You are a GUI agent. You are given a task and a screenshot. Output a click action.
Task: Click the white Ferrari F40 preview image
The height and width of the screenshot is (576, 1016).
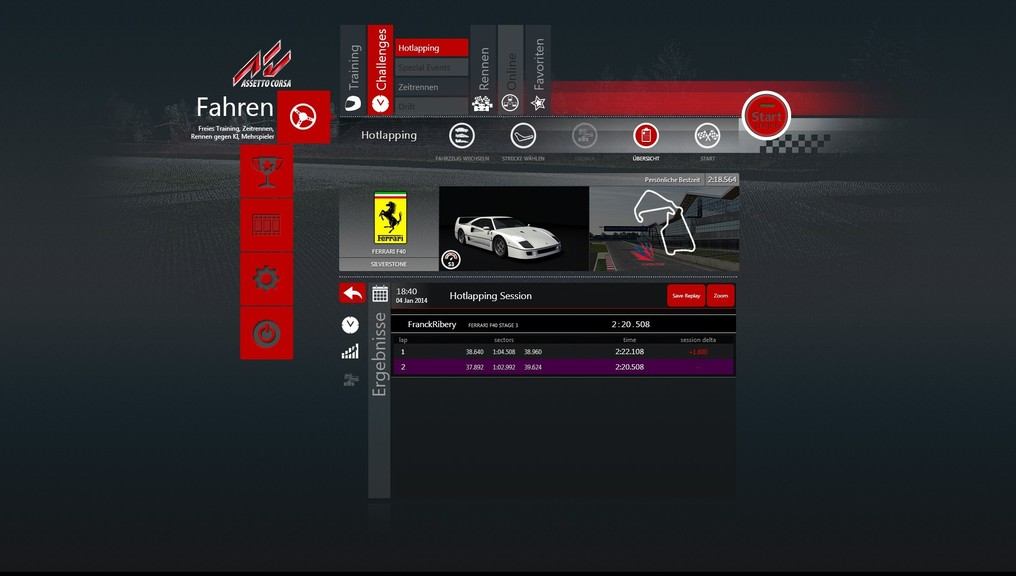tap(514, 229)
